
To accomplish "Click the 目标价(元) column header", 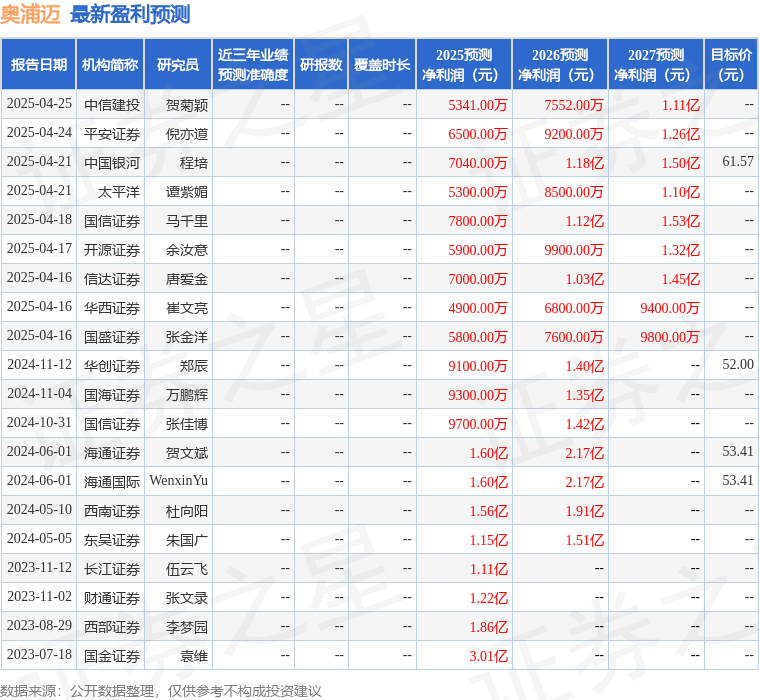I will [x=731, y=64].
